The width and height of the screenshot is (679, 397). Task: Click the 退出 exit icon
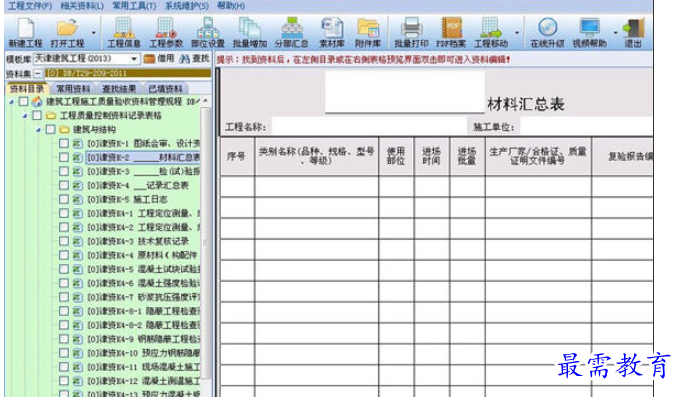(633, 33)
